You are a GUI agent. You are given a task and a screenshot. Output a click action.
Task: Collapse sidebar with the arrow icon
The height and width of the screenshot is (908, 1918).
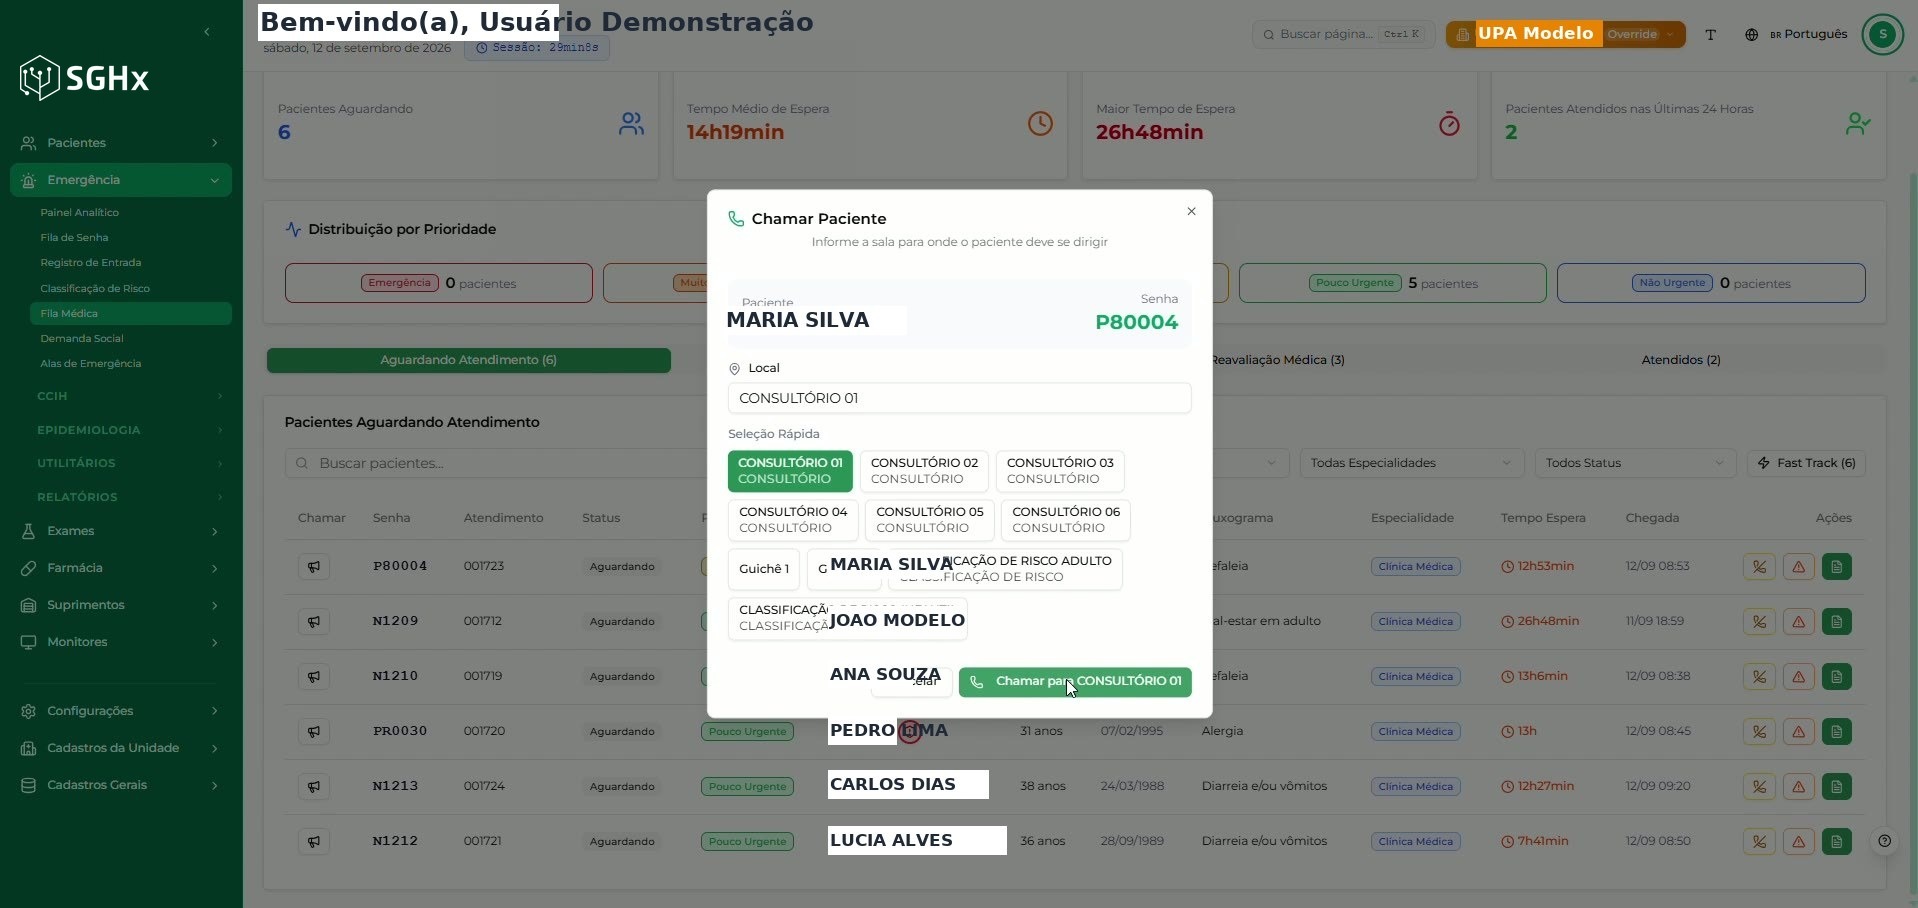(x=207, y=32)
